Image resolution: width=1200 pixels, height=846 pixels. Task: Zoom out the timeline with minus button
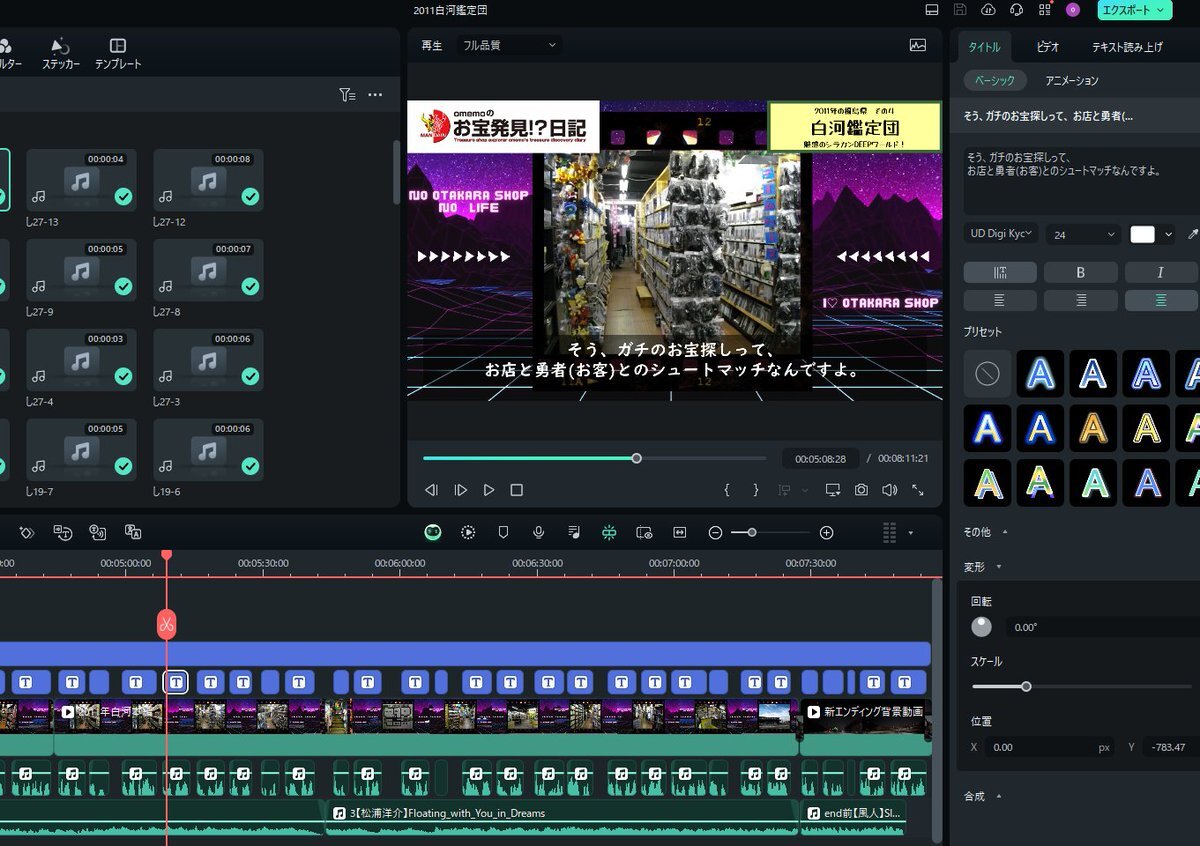pos(715,533)
